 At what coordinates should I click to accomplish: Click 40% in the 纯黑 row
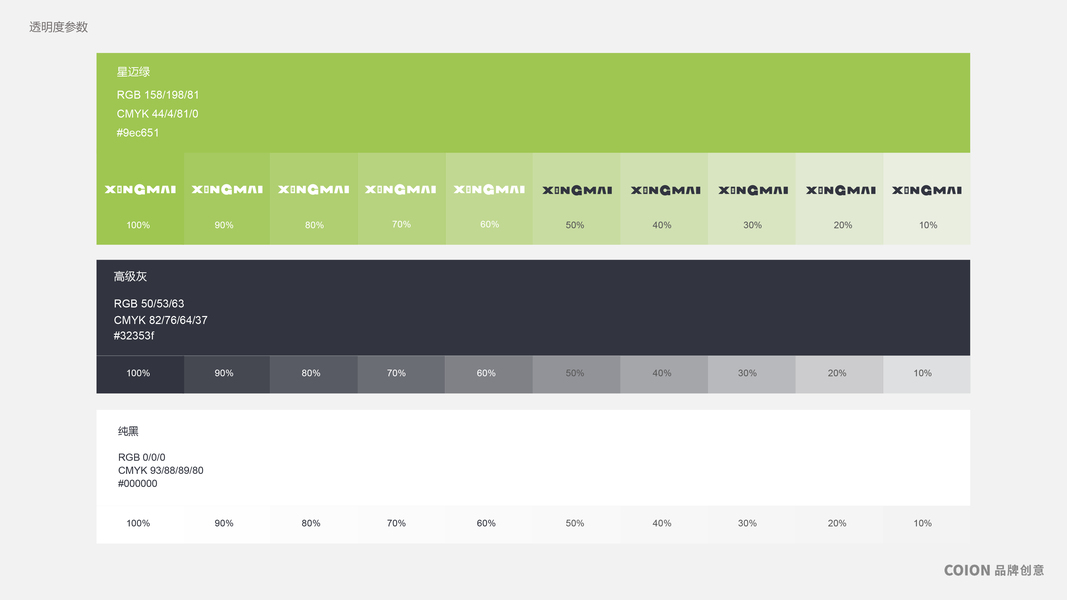(x=662, y=523)
